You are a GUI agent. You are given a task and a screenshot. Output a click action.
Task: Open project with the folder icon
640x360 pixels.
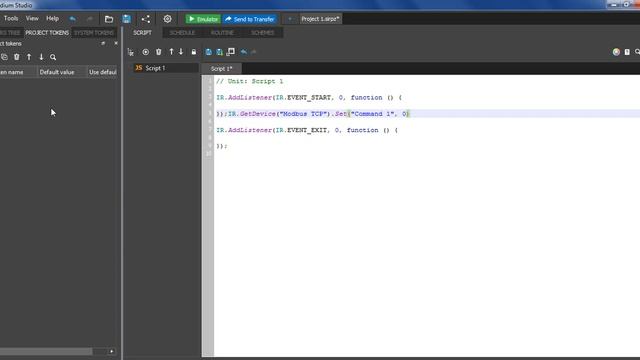tap(109, 19)
